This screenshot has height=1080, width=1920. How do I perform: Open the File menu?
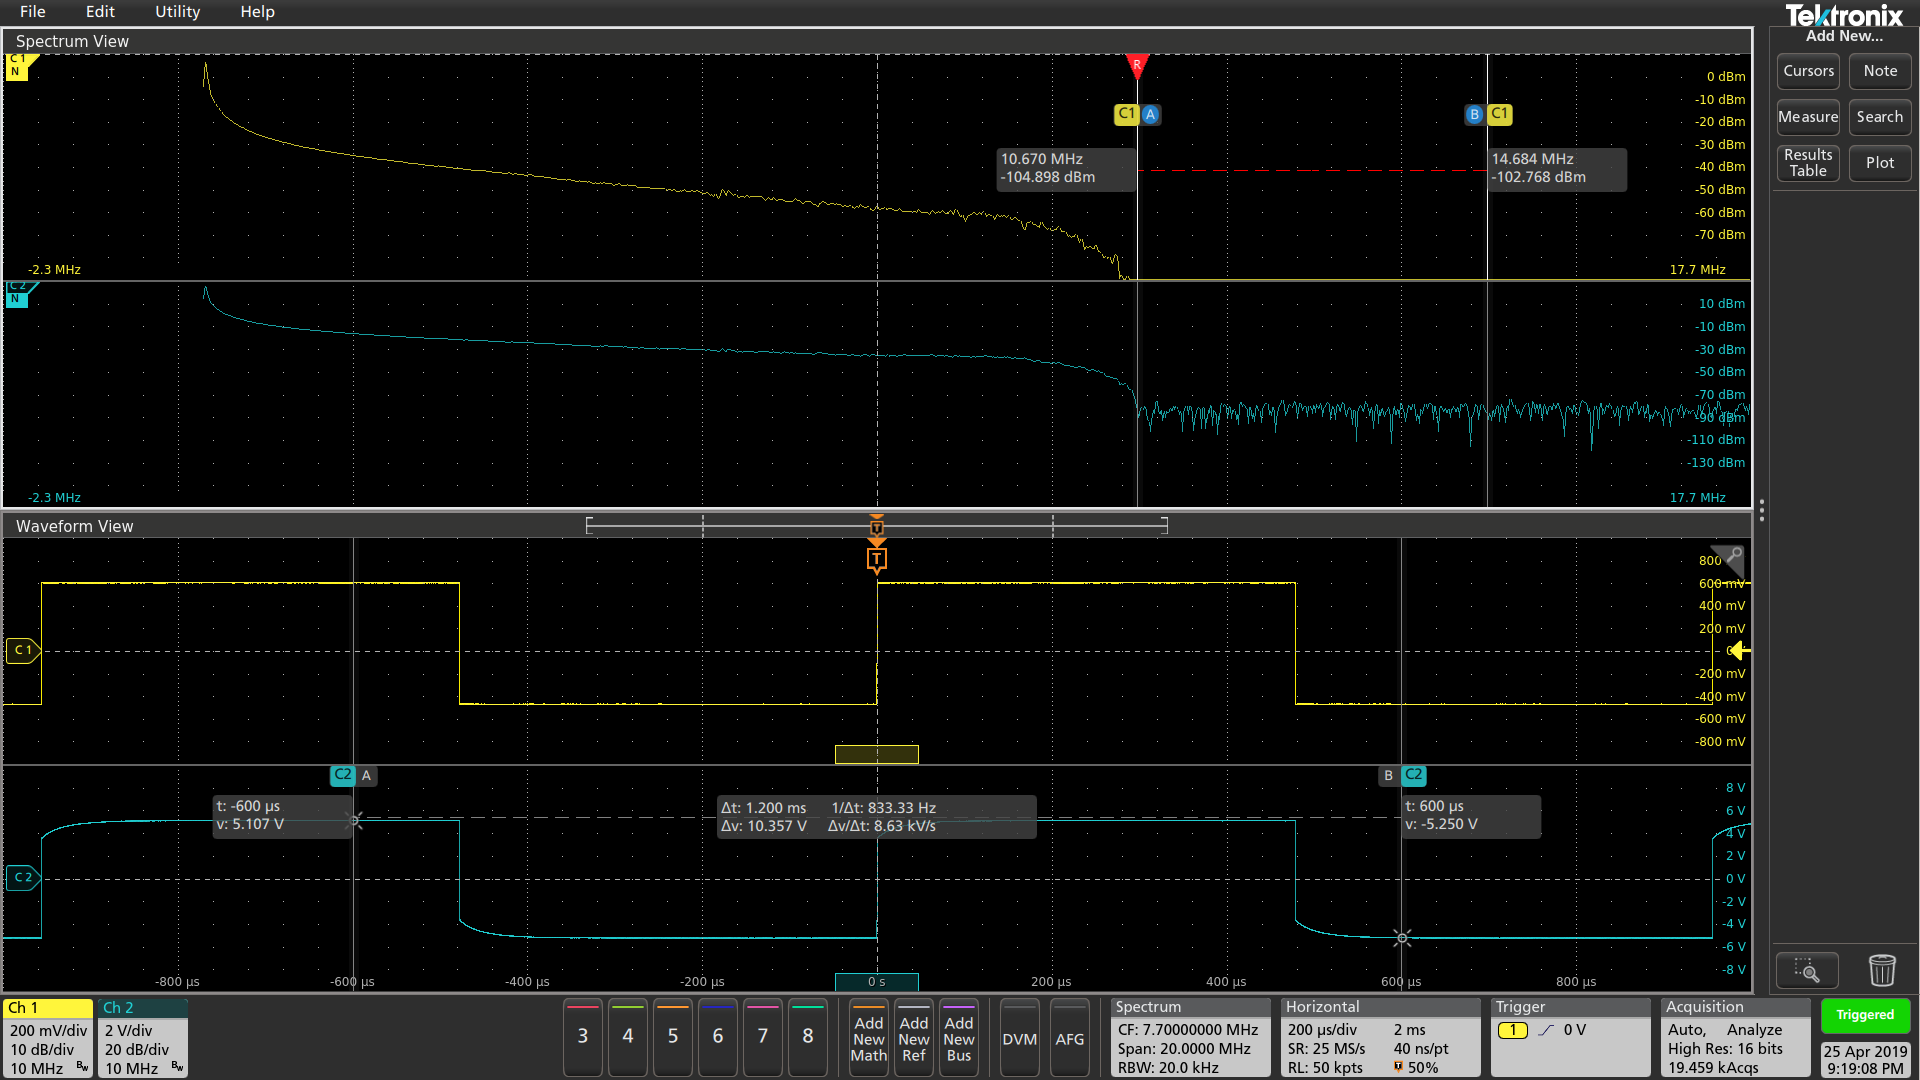pyautogui.click(x=32, y=12)
